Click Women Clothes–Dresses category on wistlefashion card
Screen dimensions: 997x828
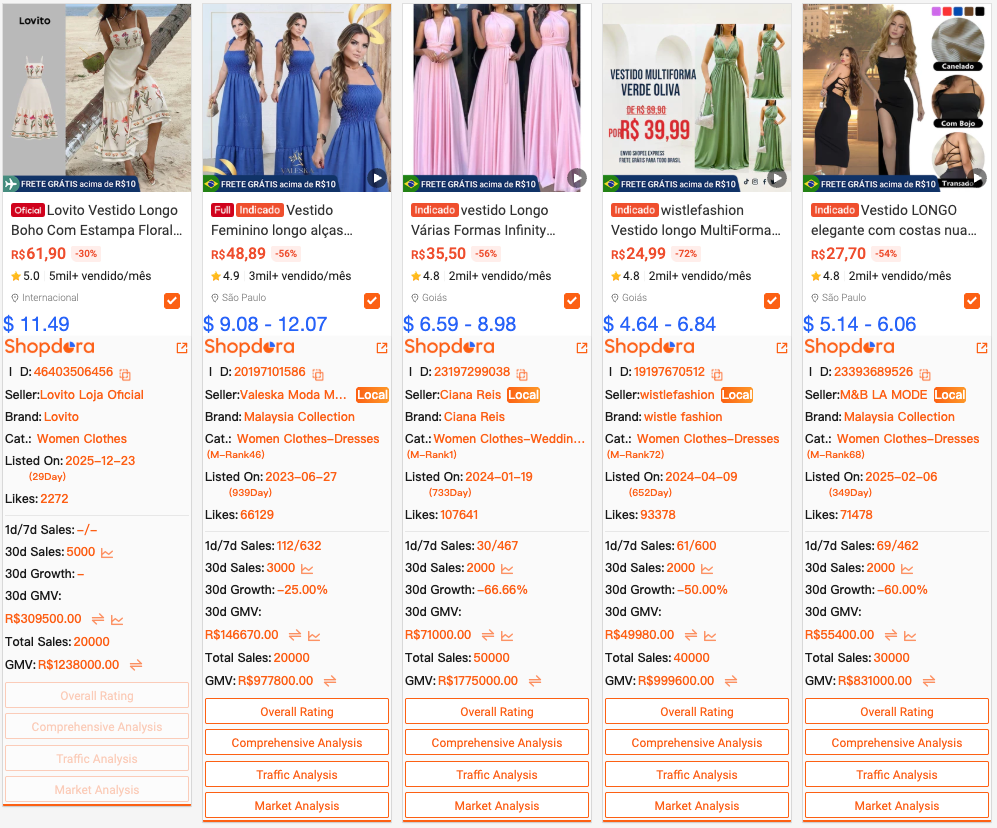pyautogui.click(x=708, y=439)
